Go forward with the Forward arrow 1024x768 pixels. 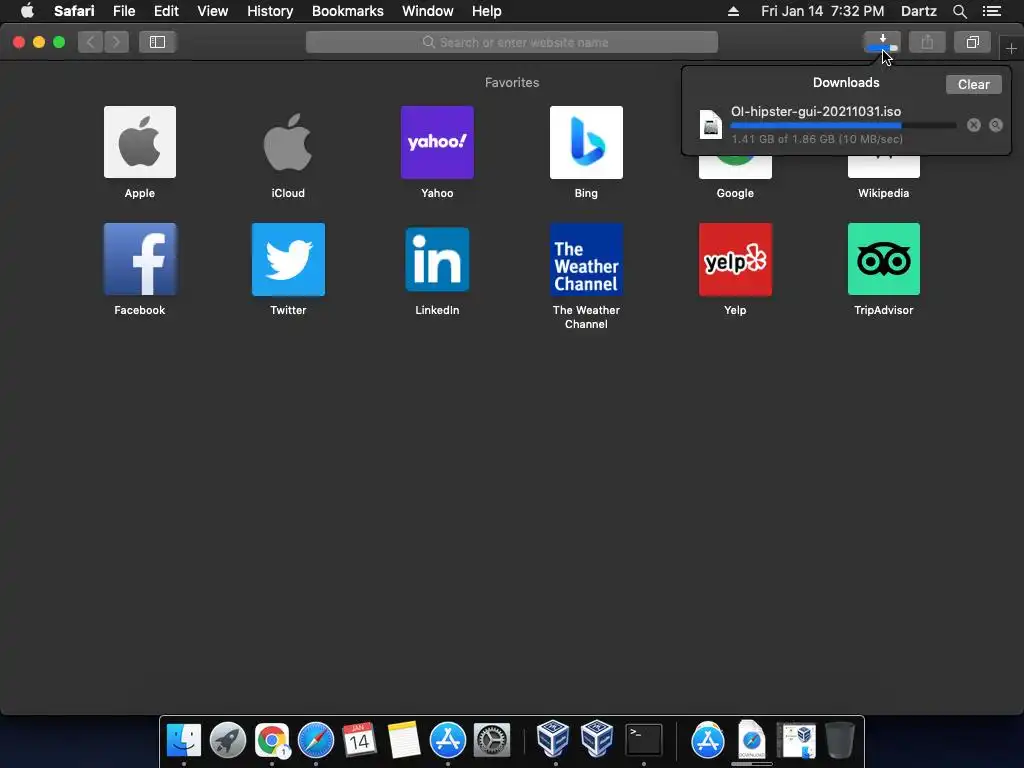click(x=116, y=42)
